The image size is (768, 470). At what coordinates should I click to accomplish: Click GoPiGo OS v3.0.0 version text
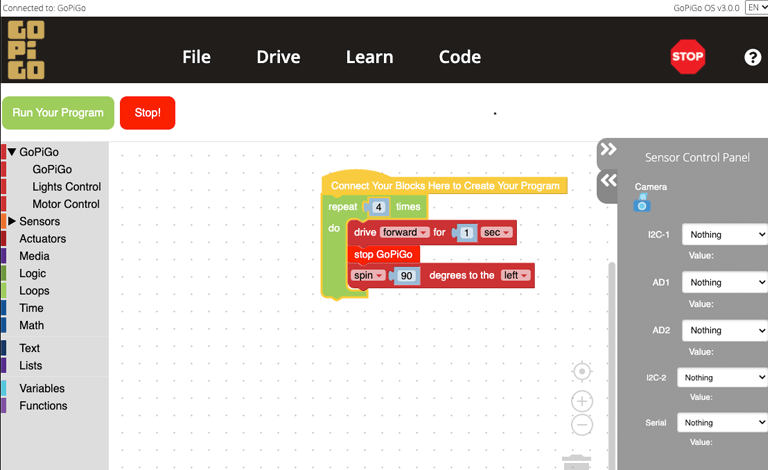706,8
